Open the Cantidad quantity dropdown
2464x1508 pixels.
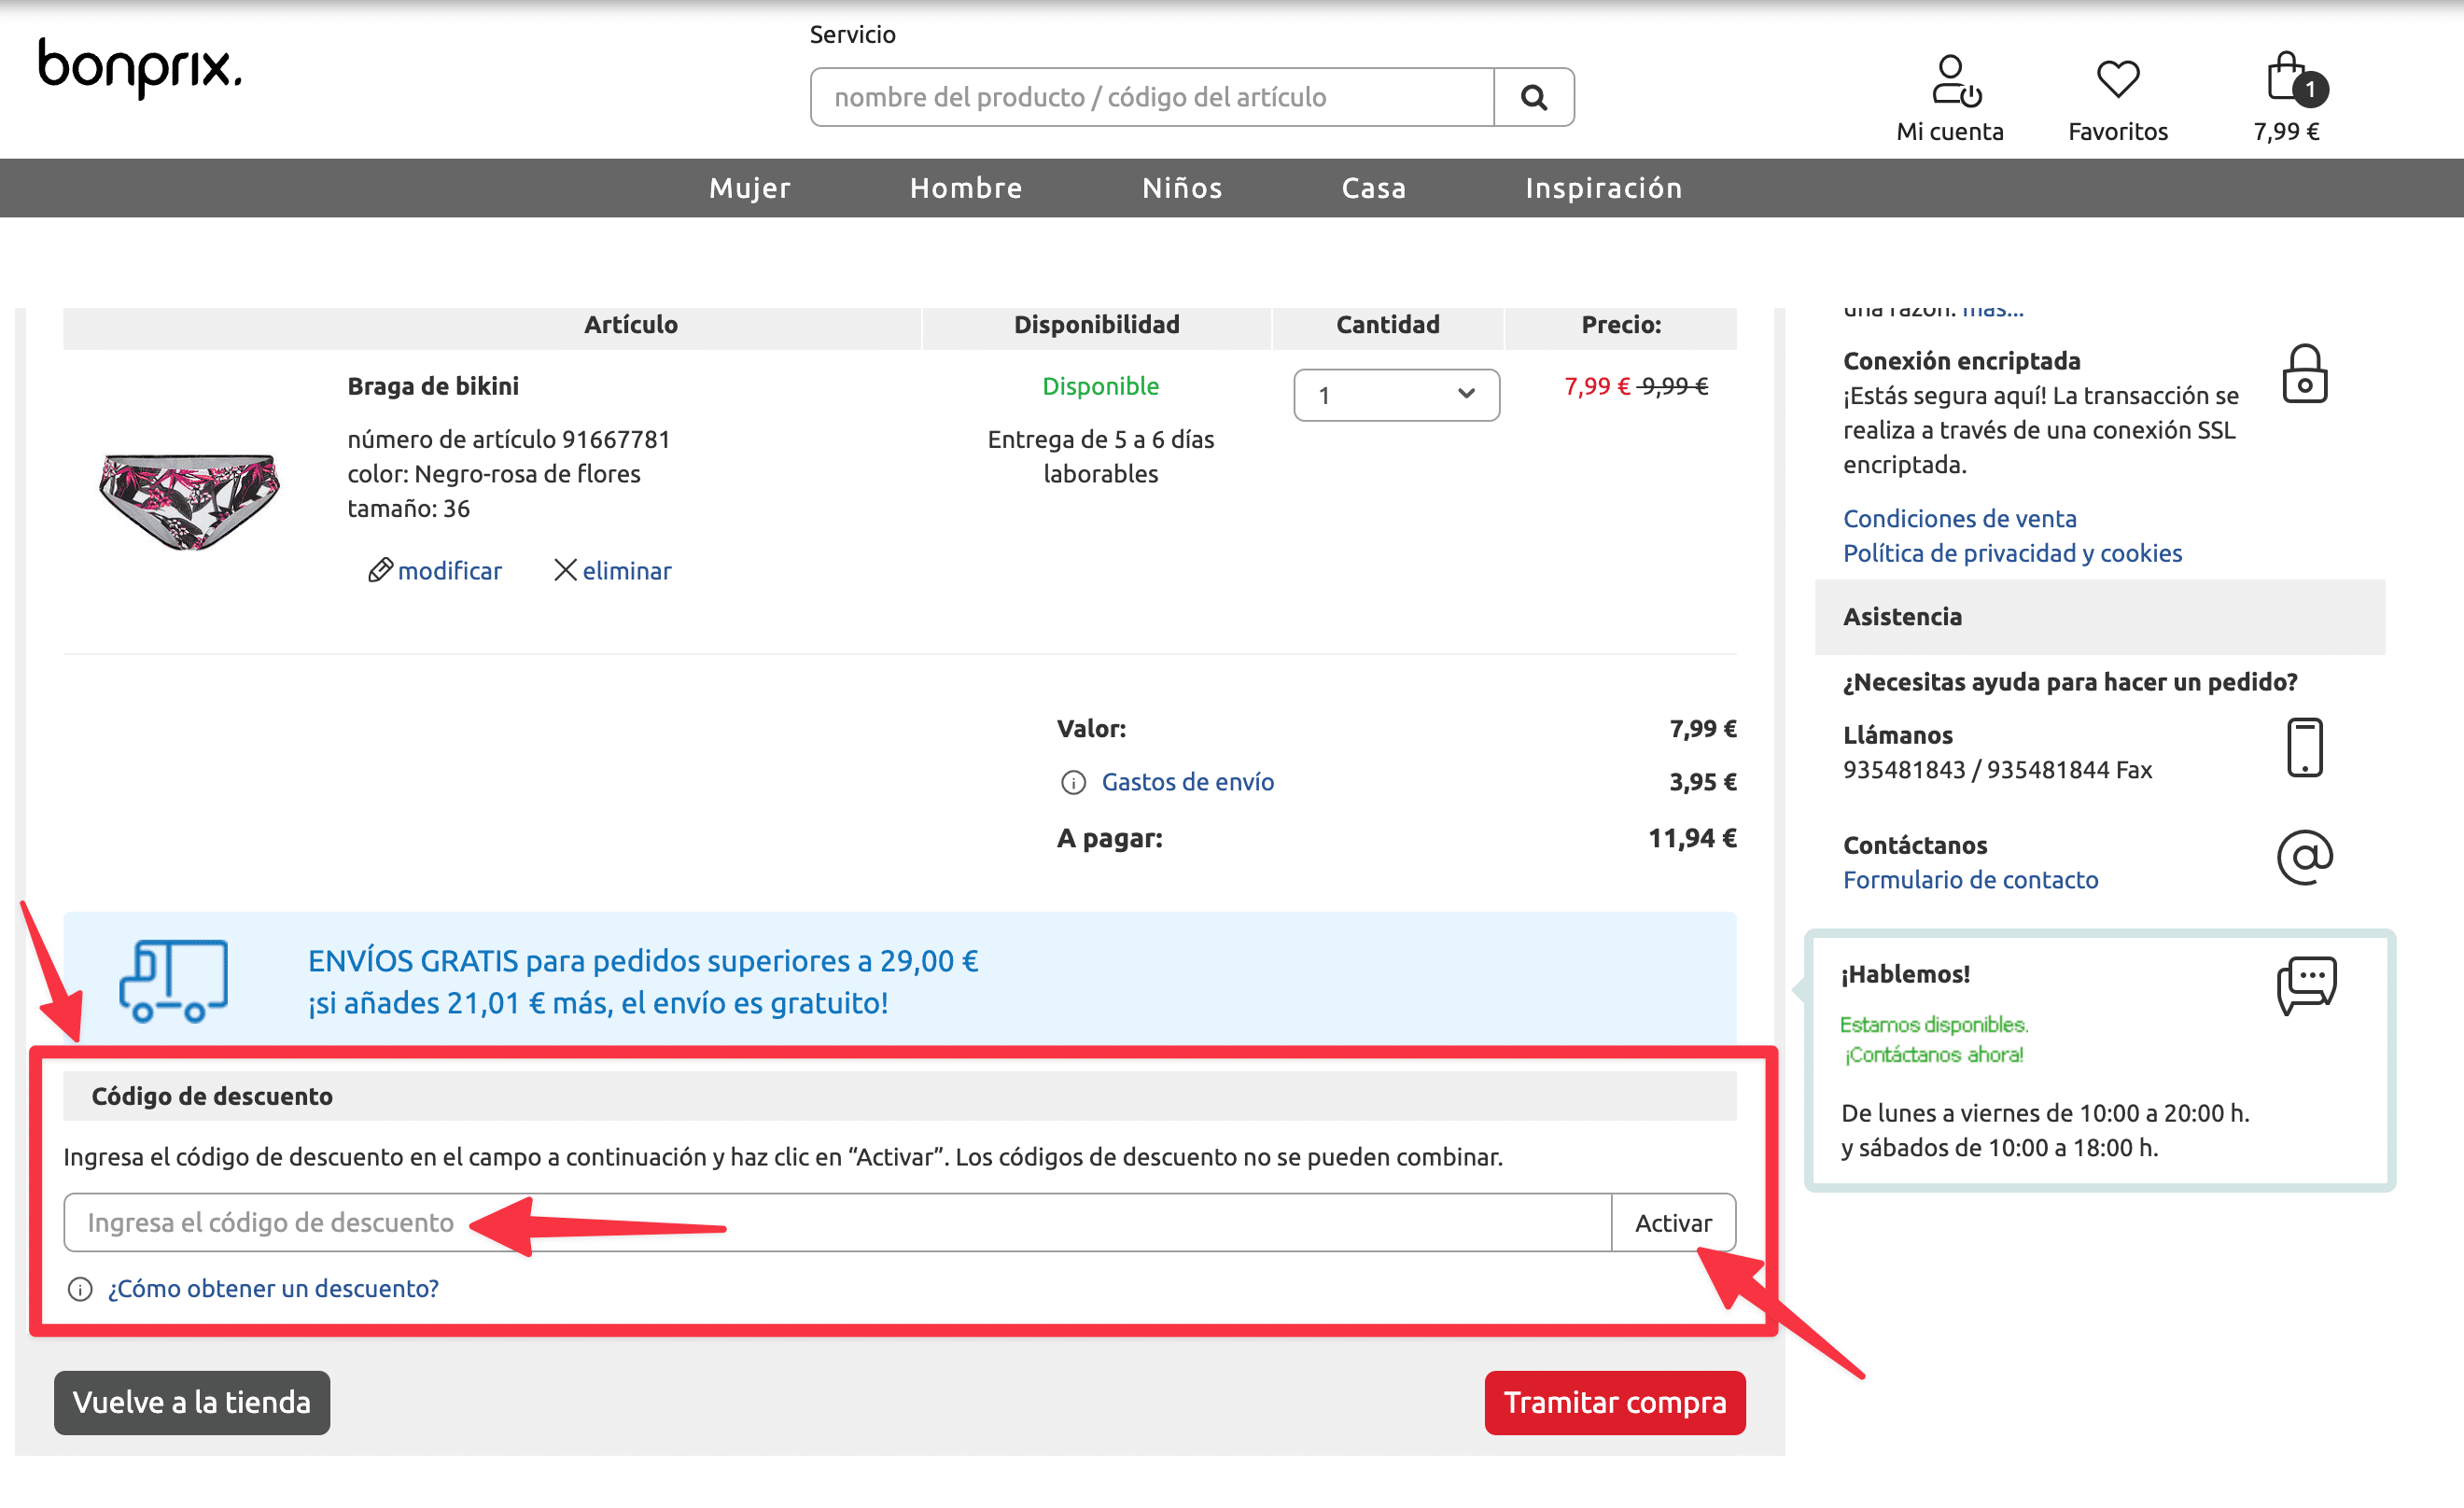click(x=1396, y=395)
